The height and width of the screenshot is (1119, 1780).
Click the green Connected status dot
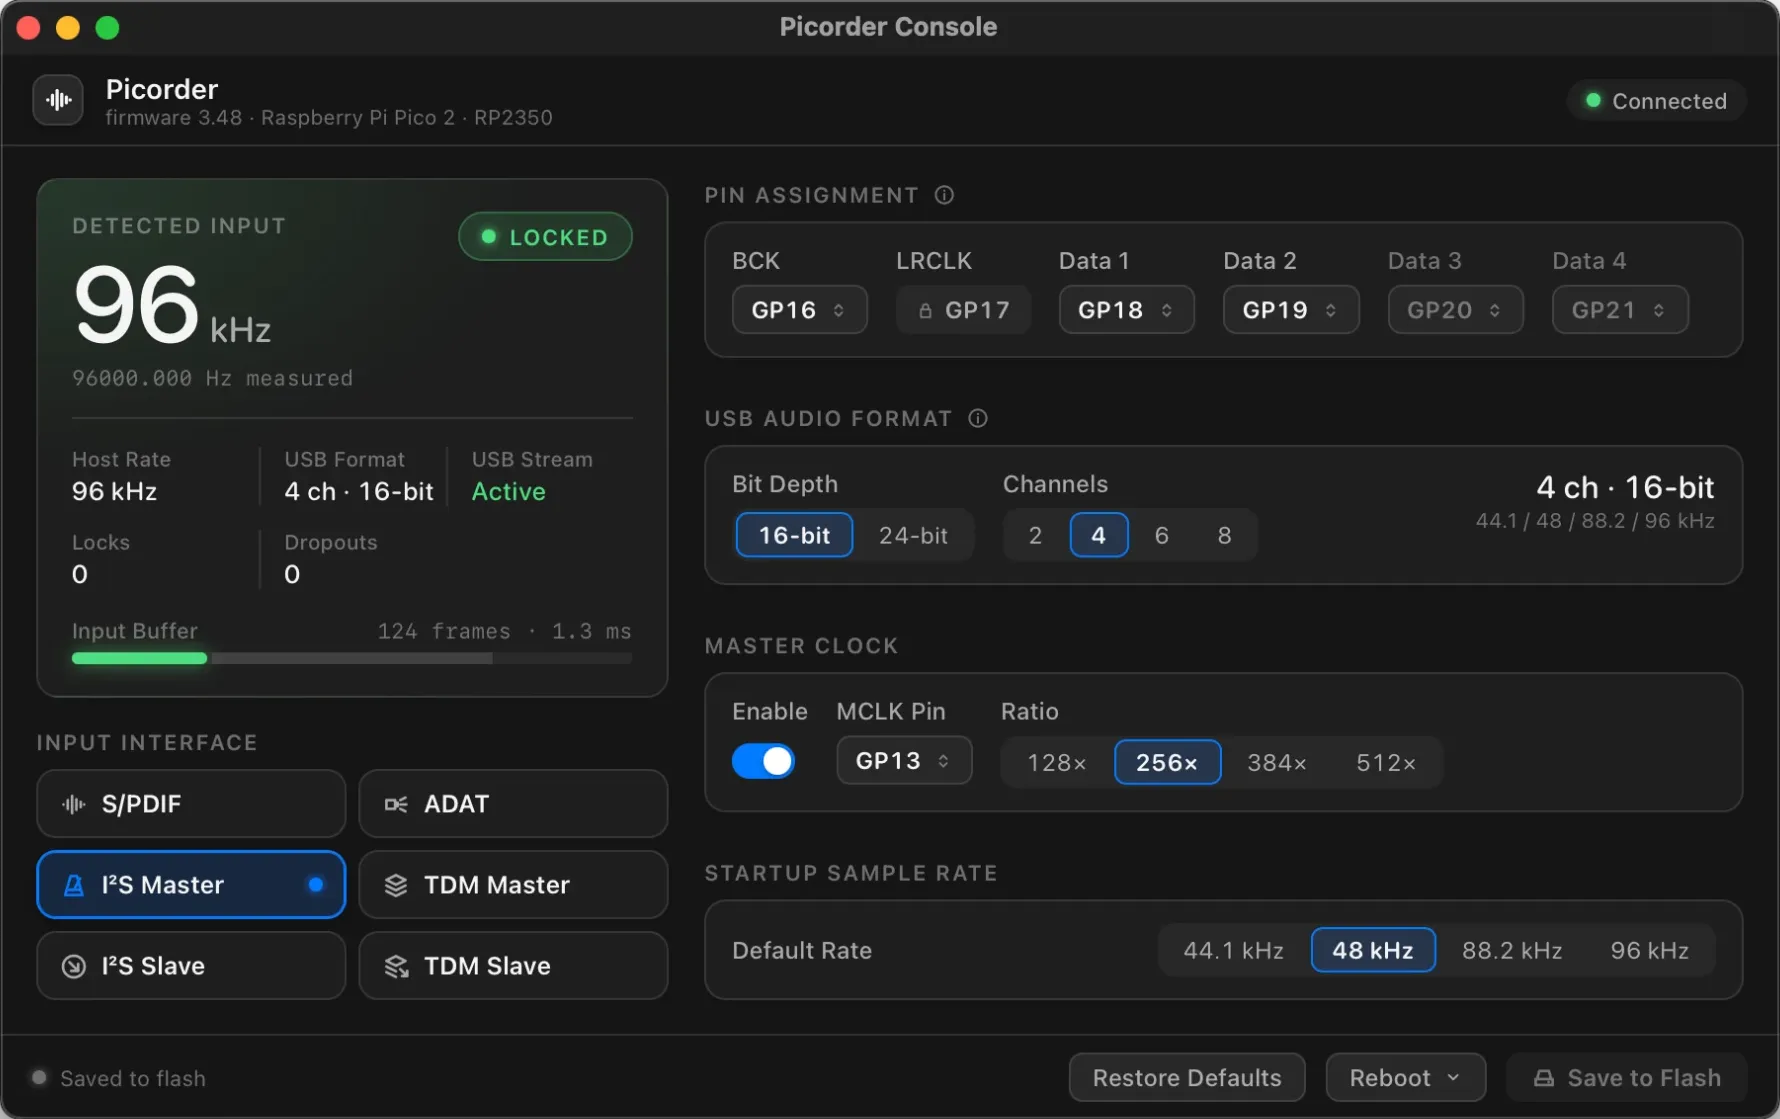tap(1593, 100)
